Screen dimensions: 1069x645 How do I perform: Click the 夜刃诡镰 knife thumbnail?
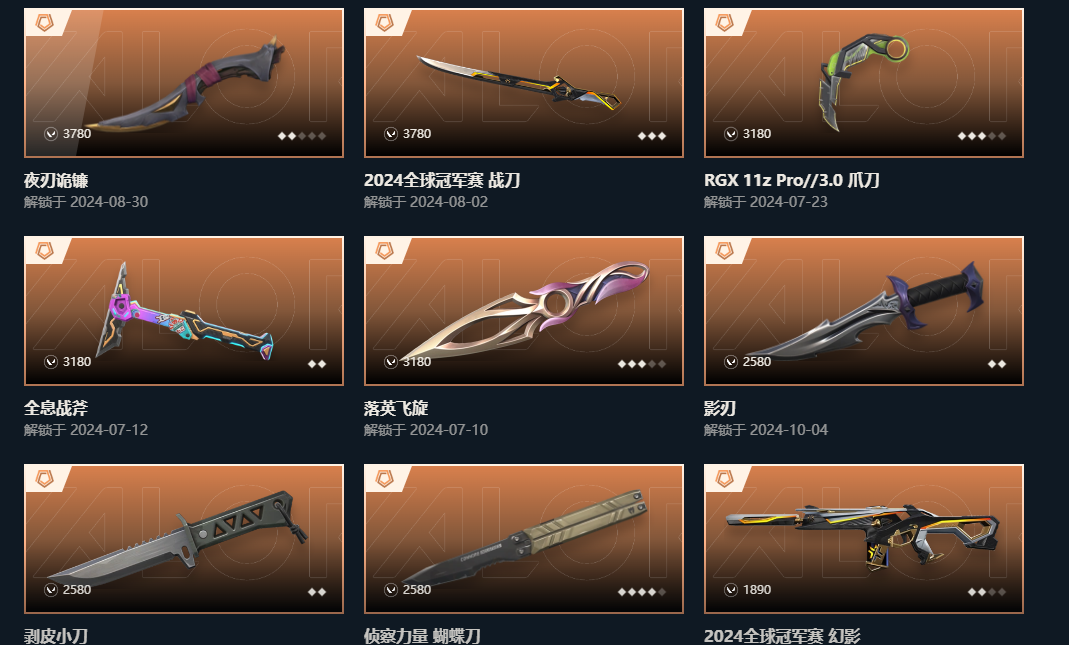pos(184,83)
